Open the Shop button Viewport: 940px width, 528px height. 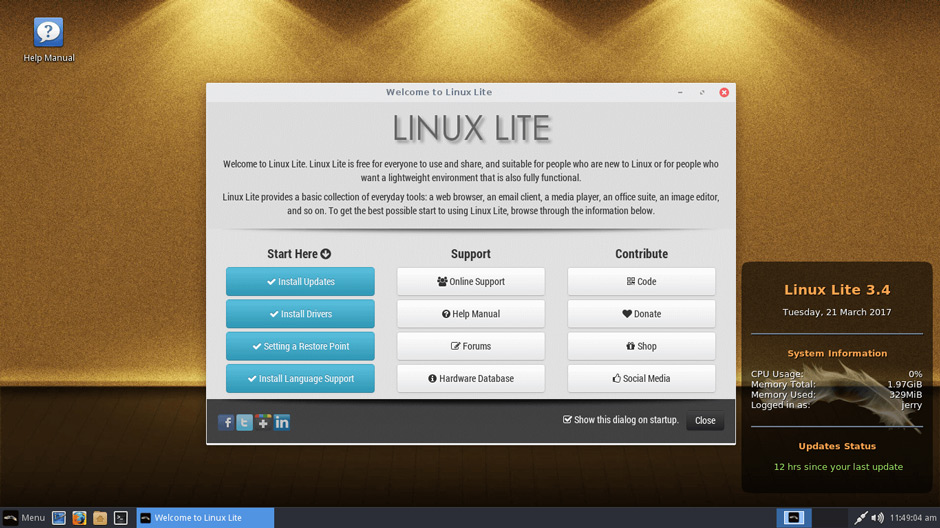click(641, 346)
